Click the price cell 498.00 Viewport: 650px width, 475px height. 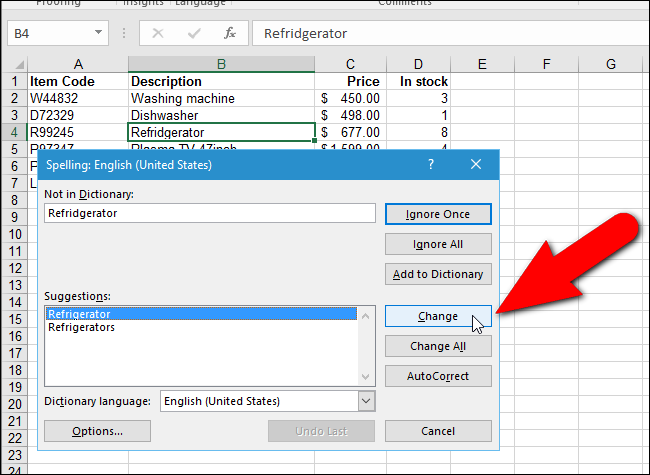click(x=350, y=115)
